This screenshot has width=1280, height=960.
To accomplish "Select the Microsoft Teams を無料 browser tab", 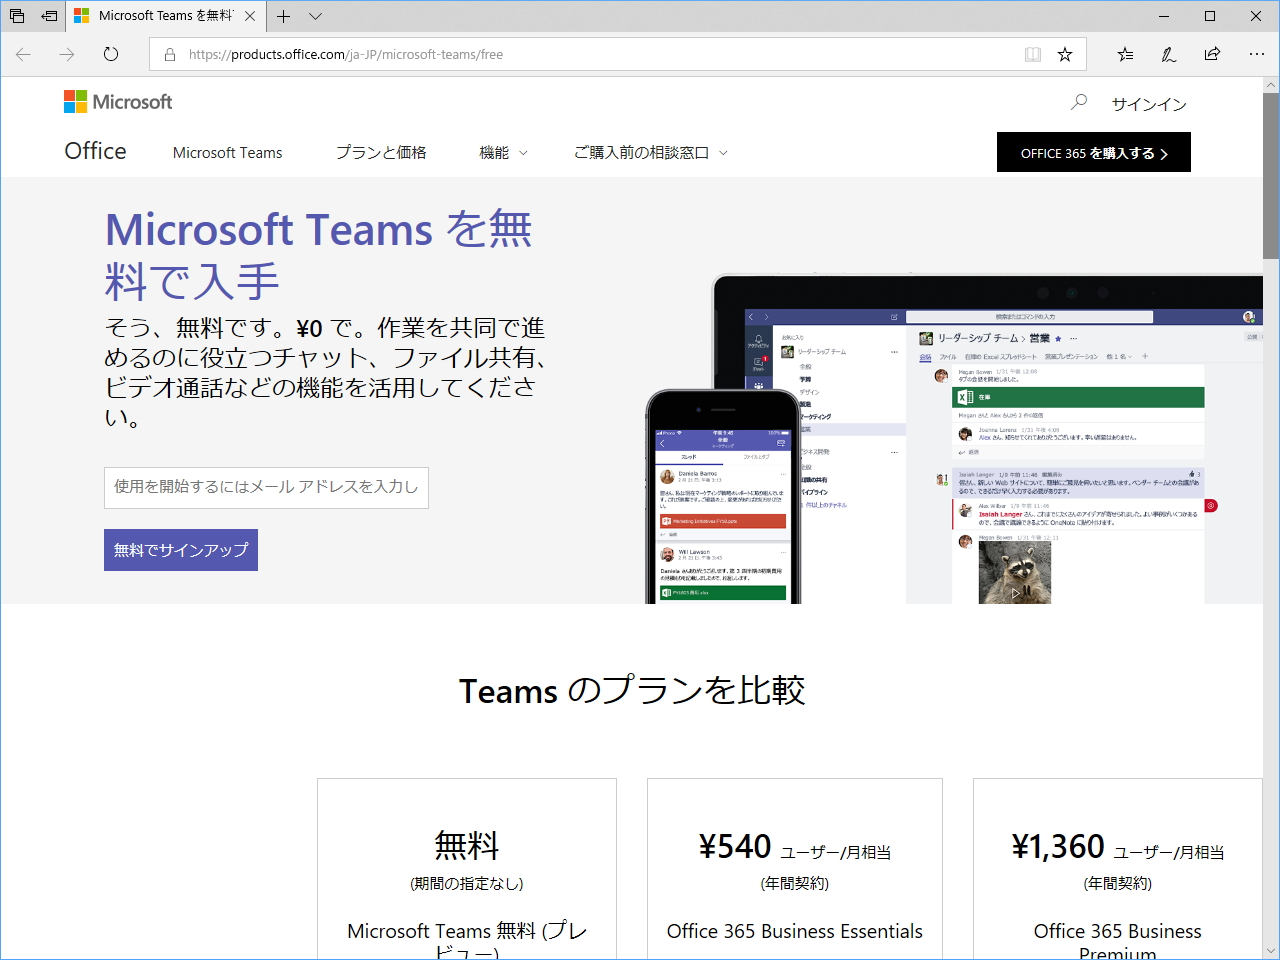I will tap(166, 16).
